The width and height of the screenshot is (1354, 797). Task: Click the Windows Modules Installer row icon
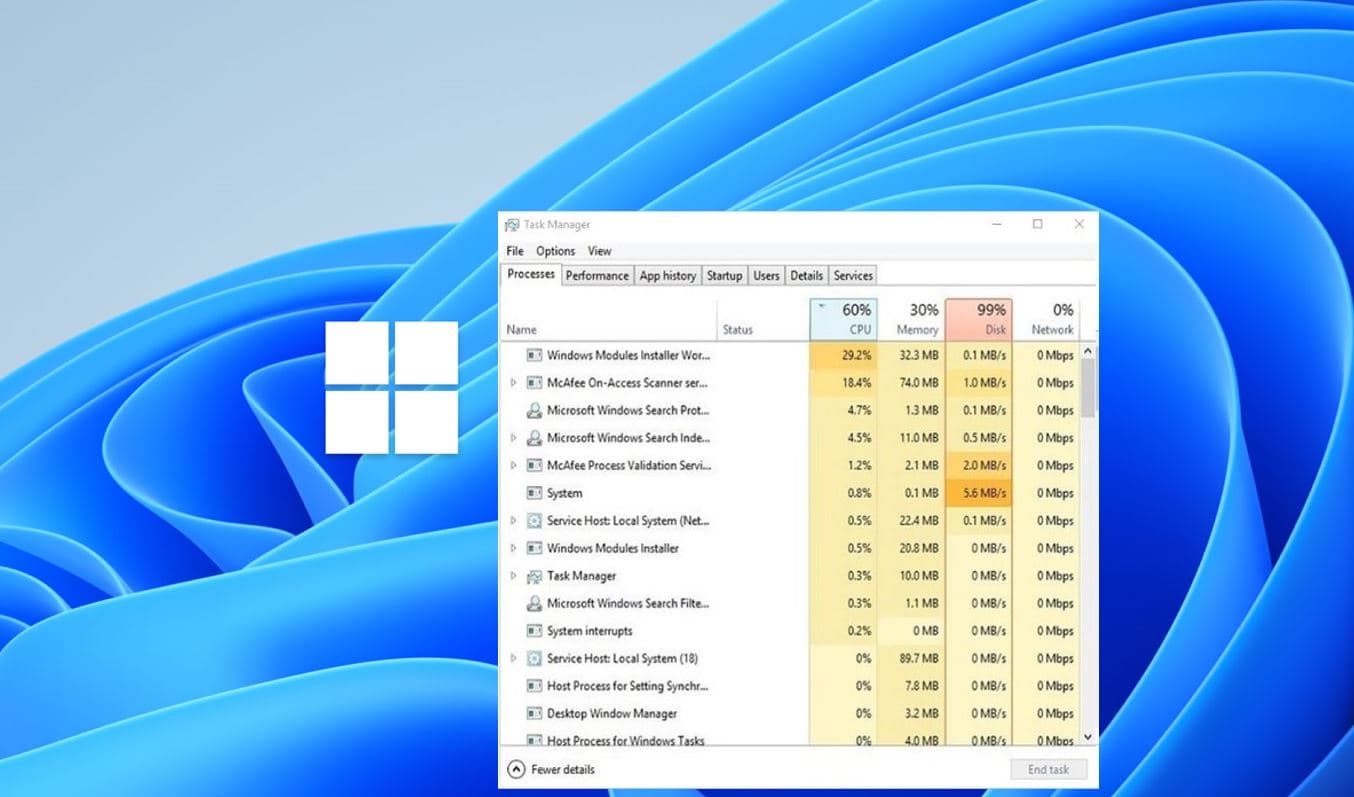534,548
